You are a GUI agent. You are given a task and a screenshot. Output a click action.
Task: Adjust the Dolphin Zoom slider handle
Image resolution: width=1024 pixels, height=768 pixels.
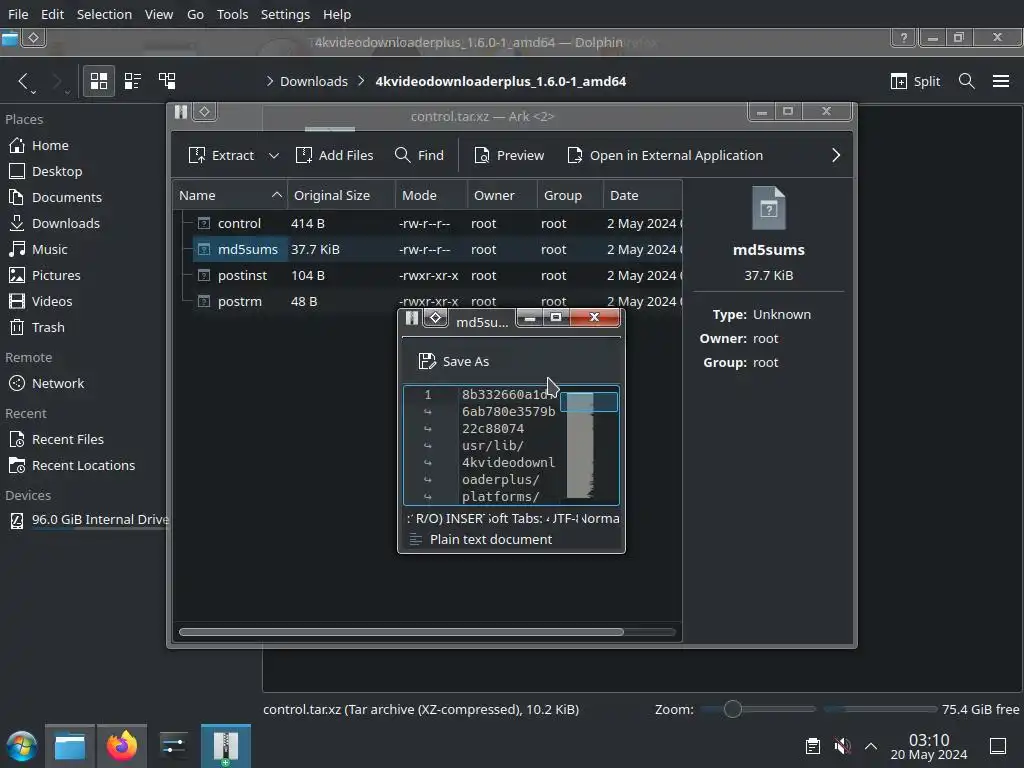732,709
